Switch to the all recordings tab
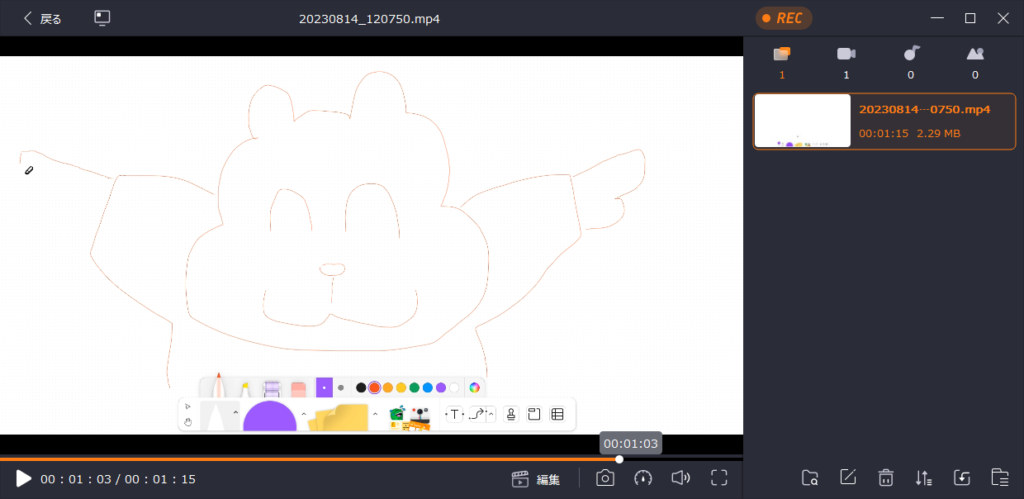Image resolution: width=1024 pixels, height=499 pixels. click(782, 63)
